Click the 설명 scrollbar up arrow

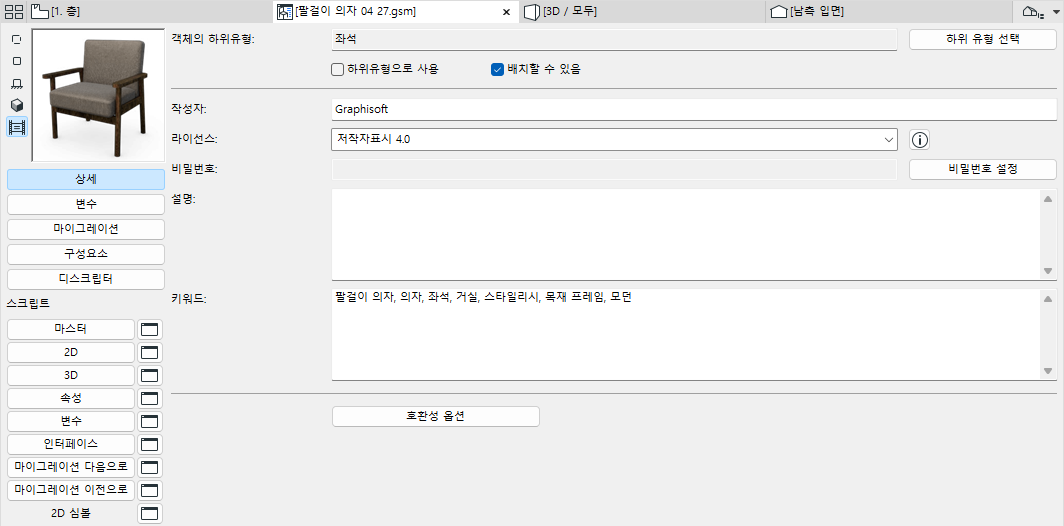(1048, 198)
